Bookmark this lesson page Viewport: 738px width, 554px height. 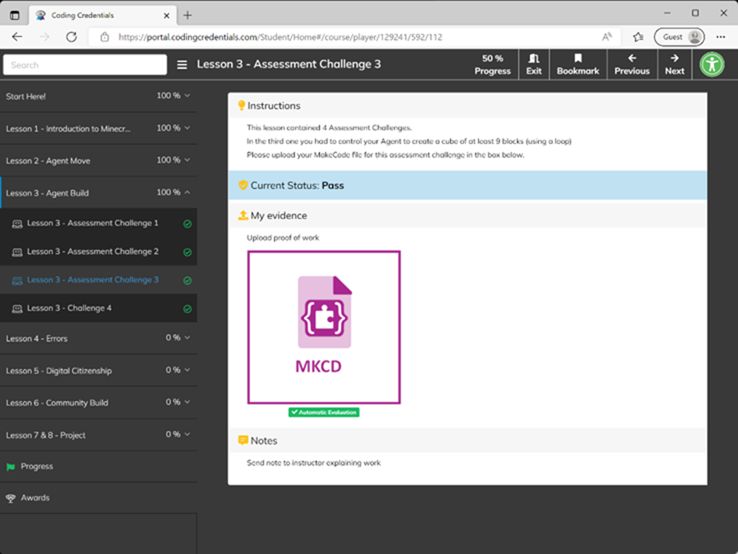pos(578,64)
